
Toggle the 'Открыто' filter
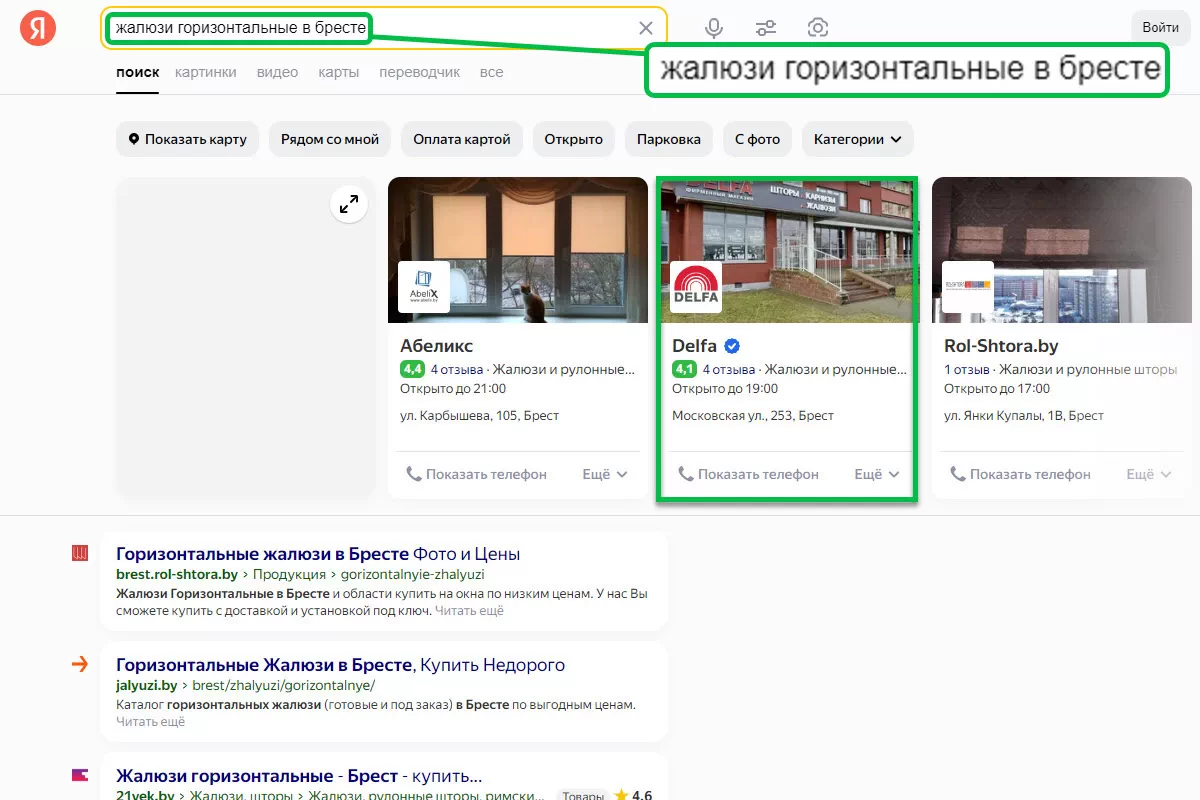pos(573,139)
